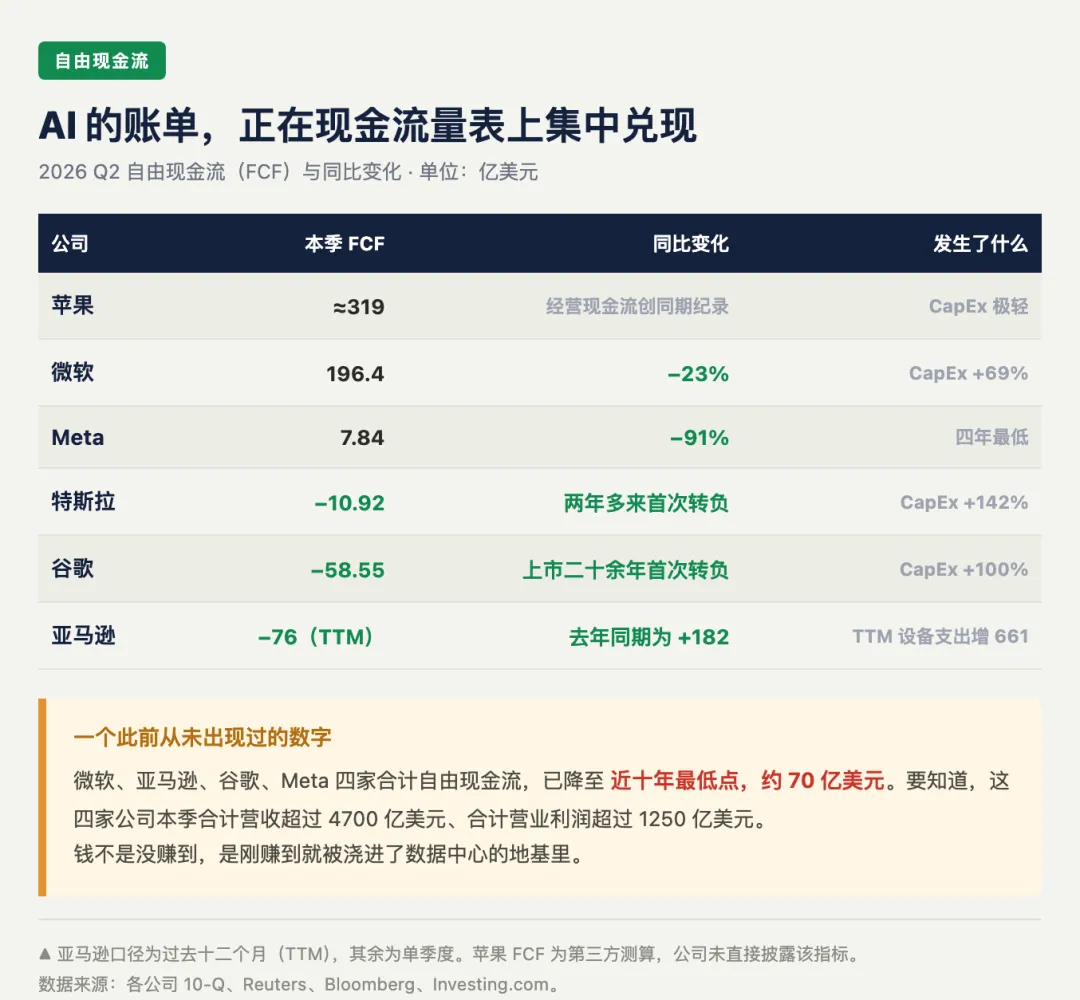Click the line mentioning 4700 亿美元 revenue
Image resolution: width=1080 pixels, height=1000 pixels.
(x=419, y=818)
